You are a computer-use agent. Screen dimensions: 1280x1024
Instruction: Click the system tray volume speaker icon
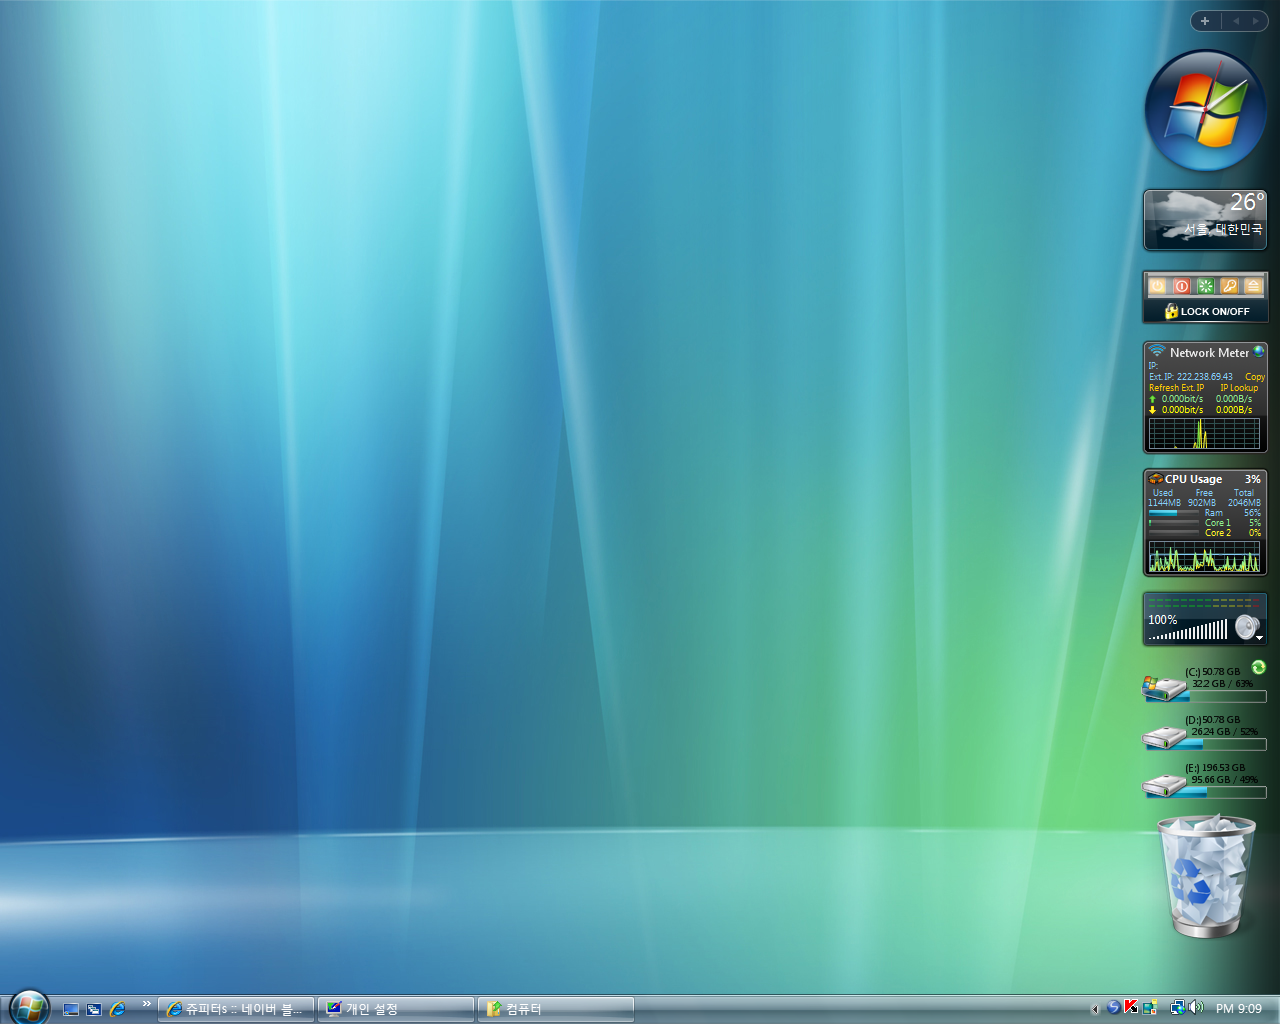[1196, 1007]
